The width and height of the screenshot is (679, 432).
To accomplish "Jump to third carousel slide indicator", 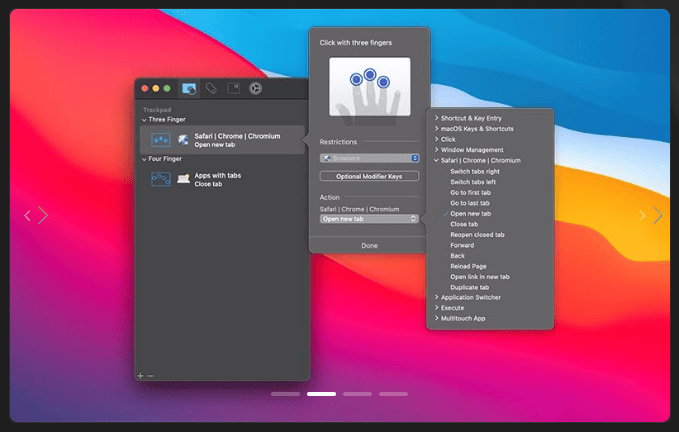I will pyautogui.click(x=357, y=394).
